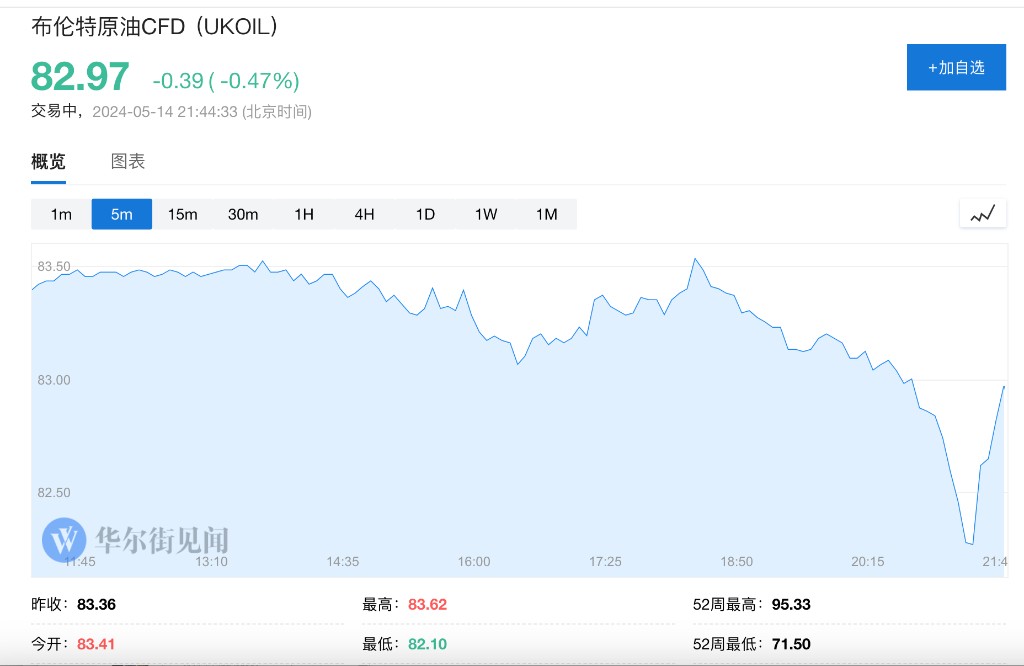Click the chart style line icon
The height and width of the screenshot is (666, 1024).
click(982, 213)
